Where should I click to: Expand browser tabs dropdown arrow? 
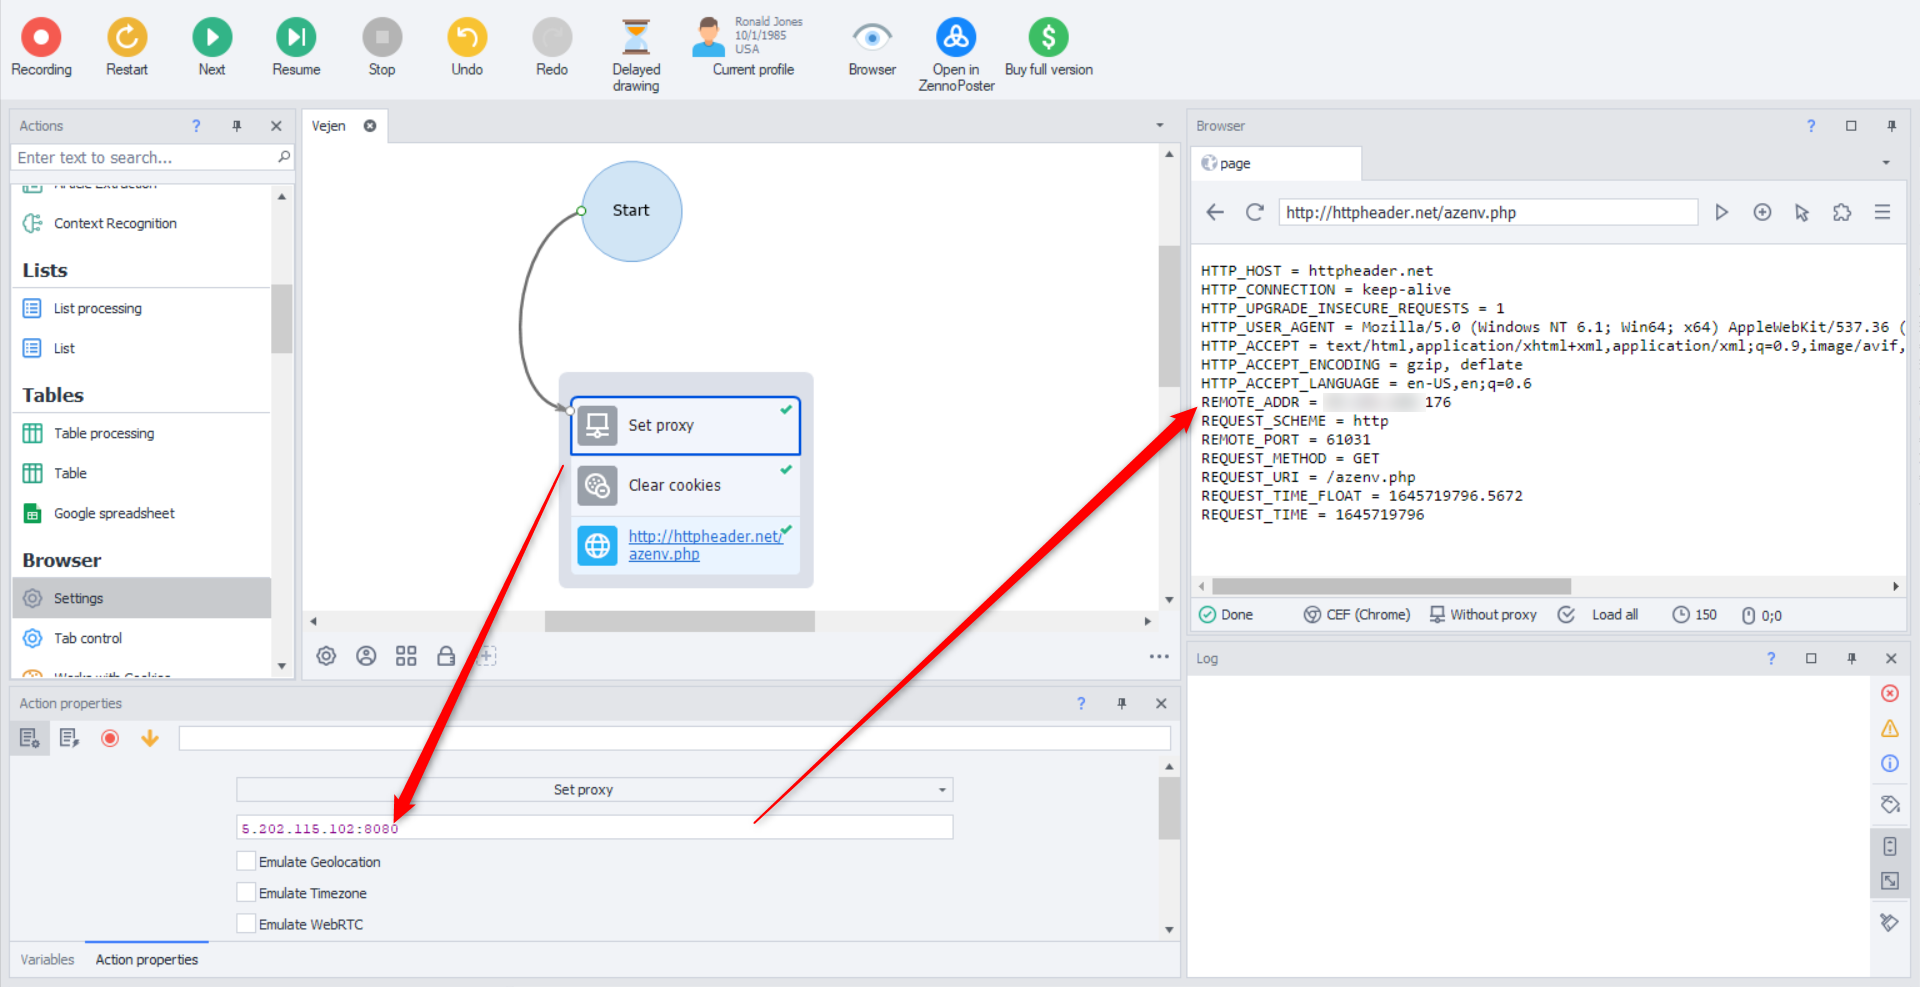(1886, 163)
